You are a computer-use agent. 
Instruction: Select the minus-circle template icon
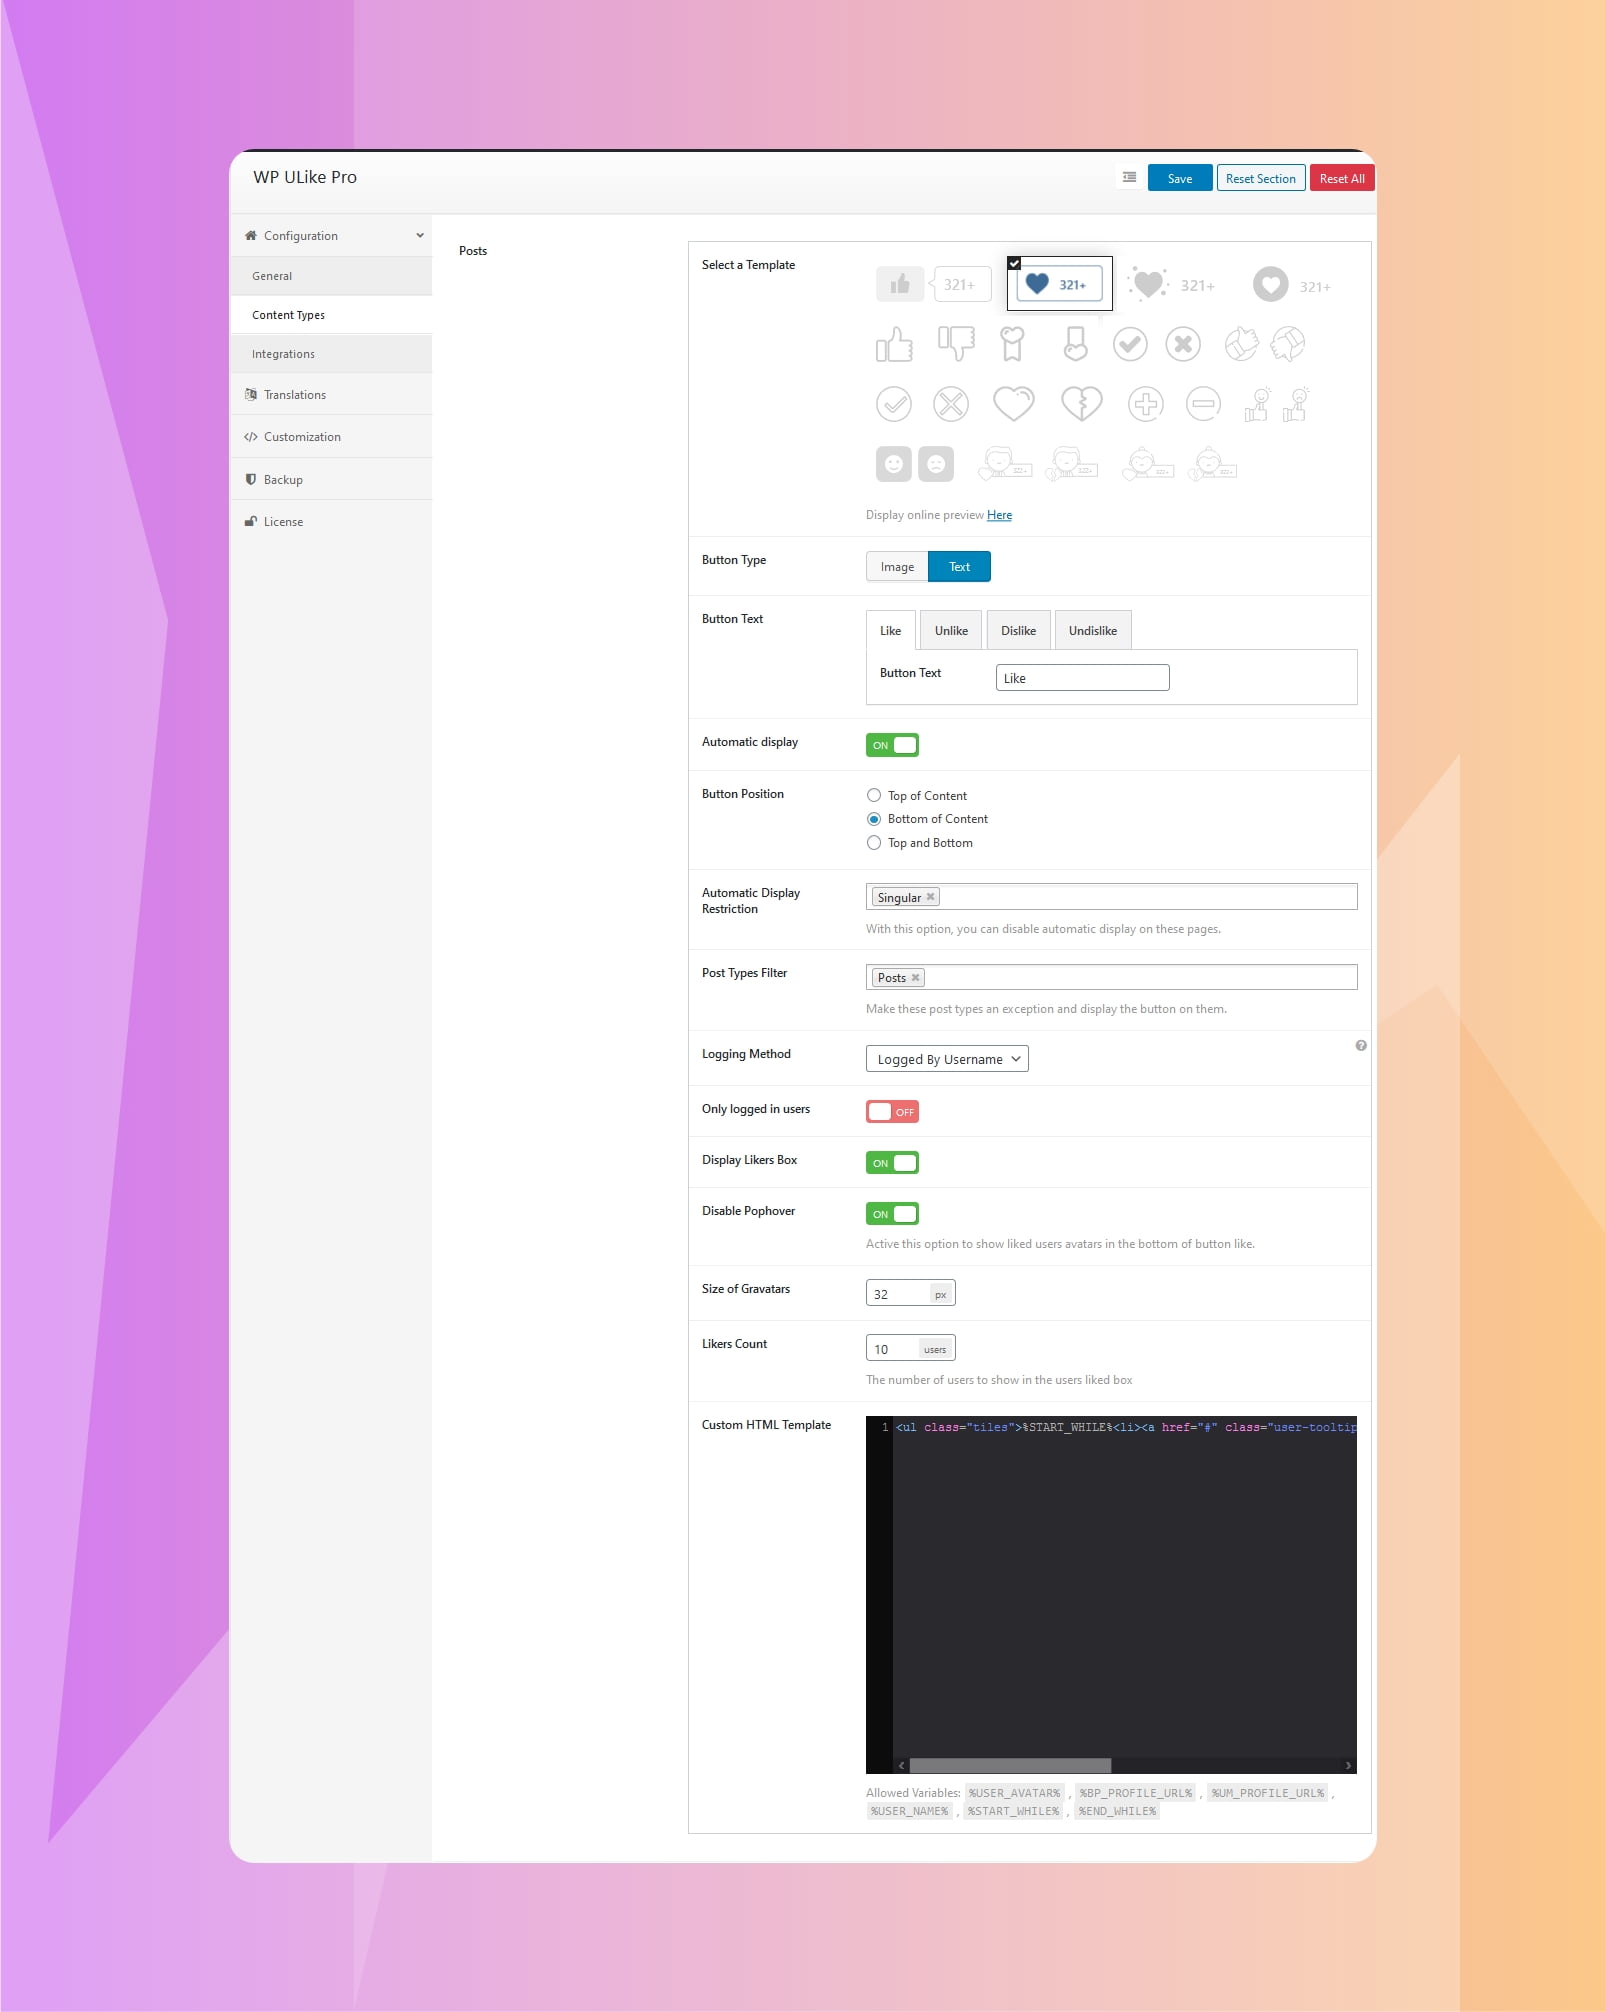click(x=1203, y=404)
